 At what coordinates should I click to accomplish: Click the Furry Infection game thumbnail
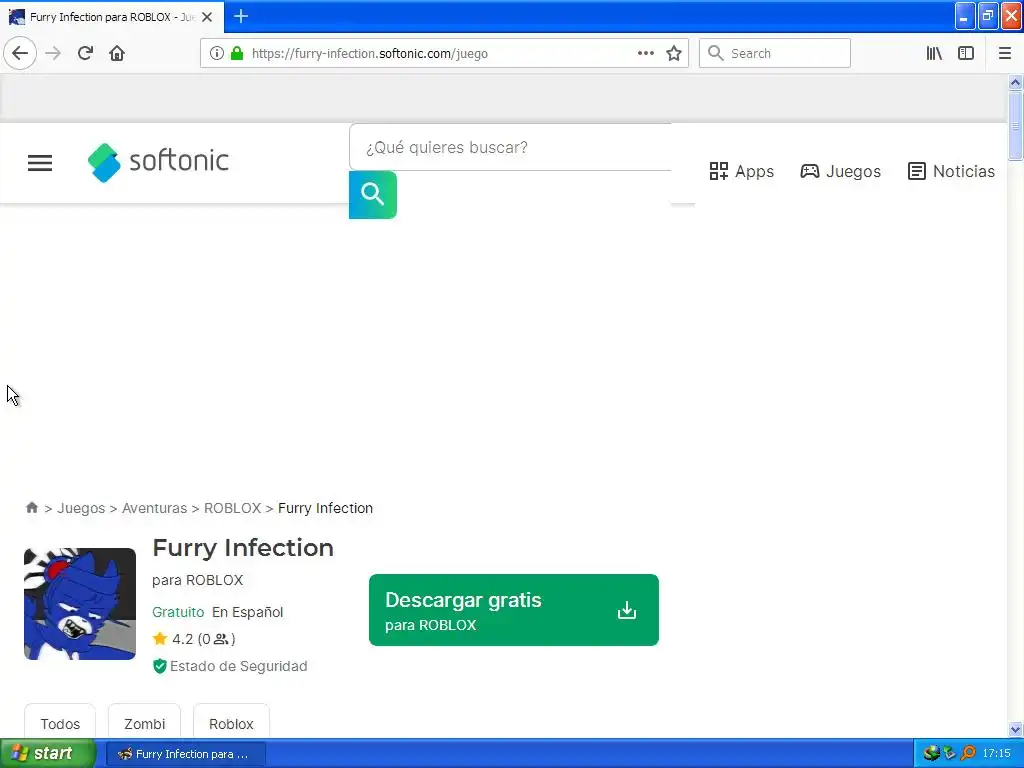(80, 603)
